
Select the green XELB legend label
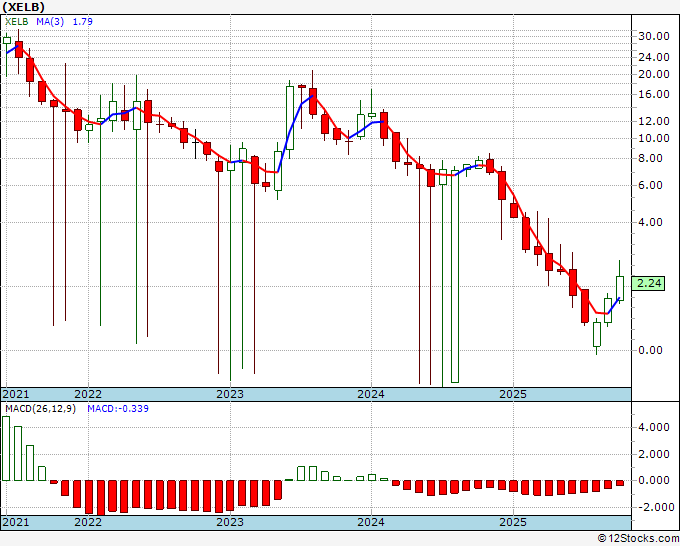click(x=16, y=22)
